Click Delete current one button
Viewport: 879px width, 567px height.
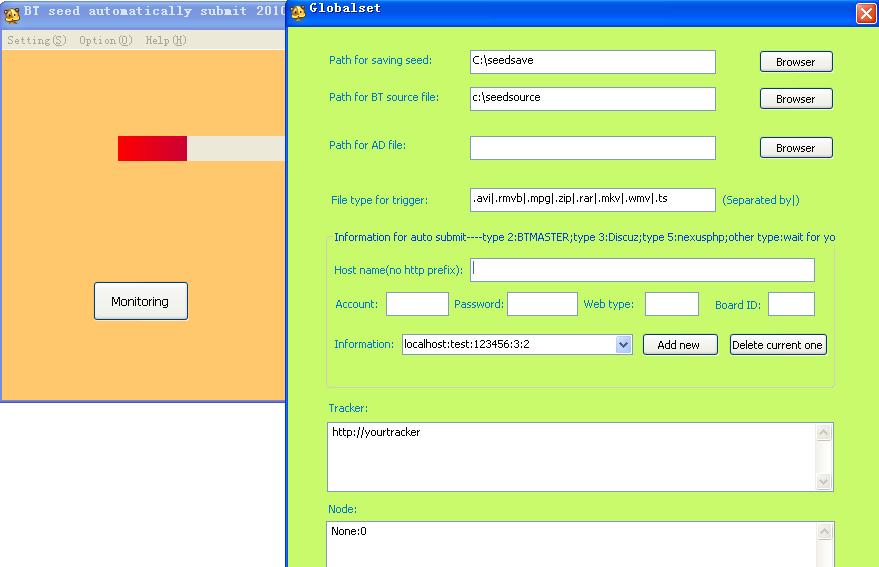click(778, 345)
